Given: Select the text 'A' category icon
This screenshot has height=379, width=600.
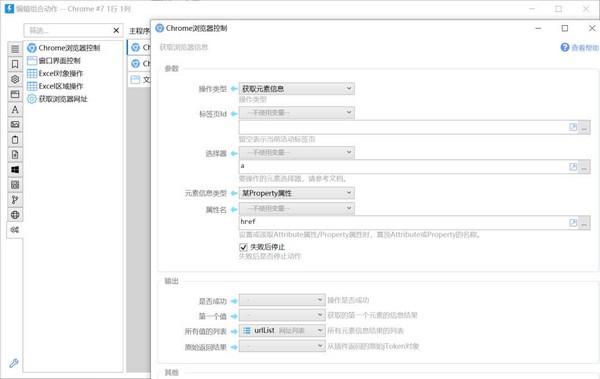Looking at the screenshot, I should click(x=15, y=109).
